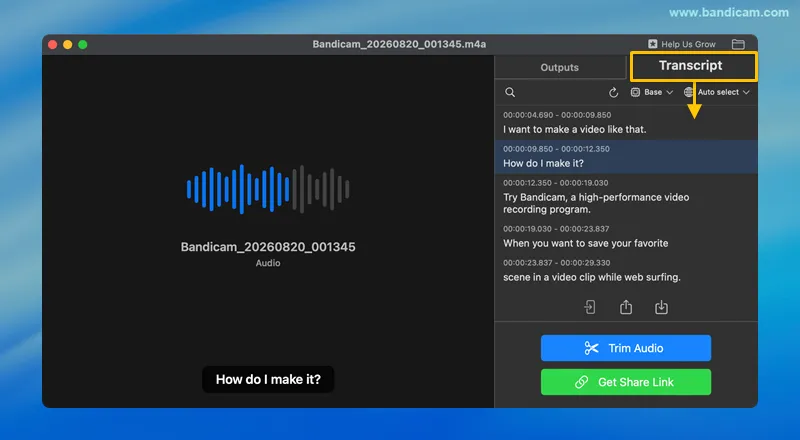Open the Auto select language dropdown
This screenshot has height=440, width=800.
coord(717,92)
